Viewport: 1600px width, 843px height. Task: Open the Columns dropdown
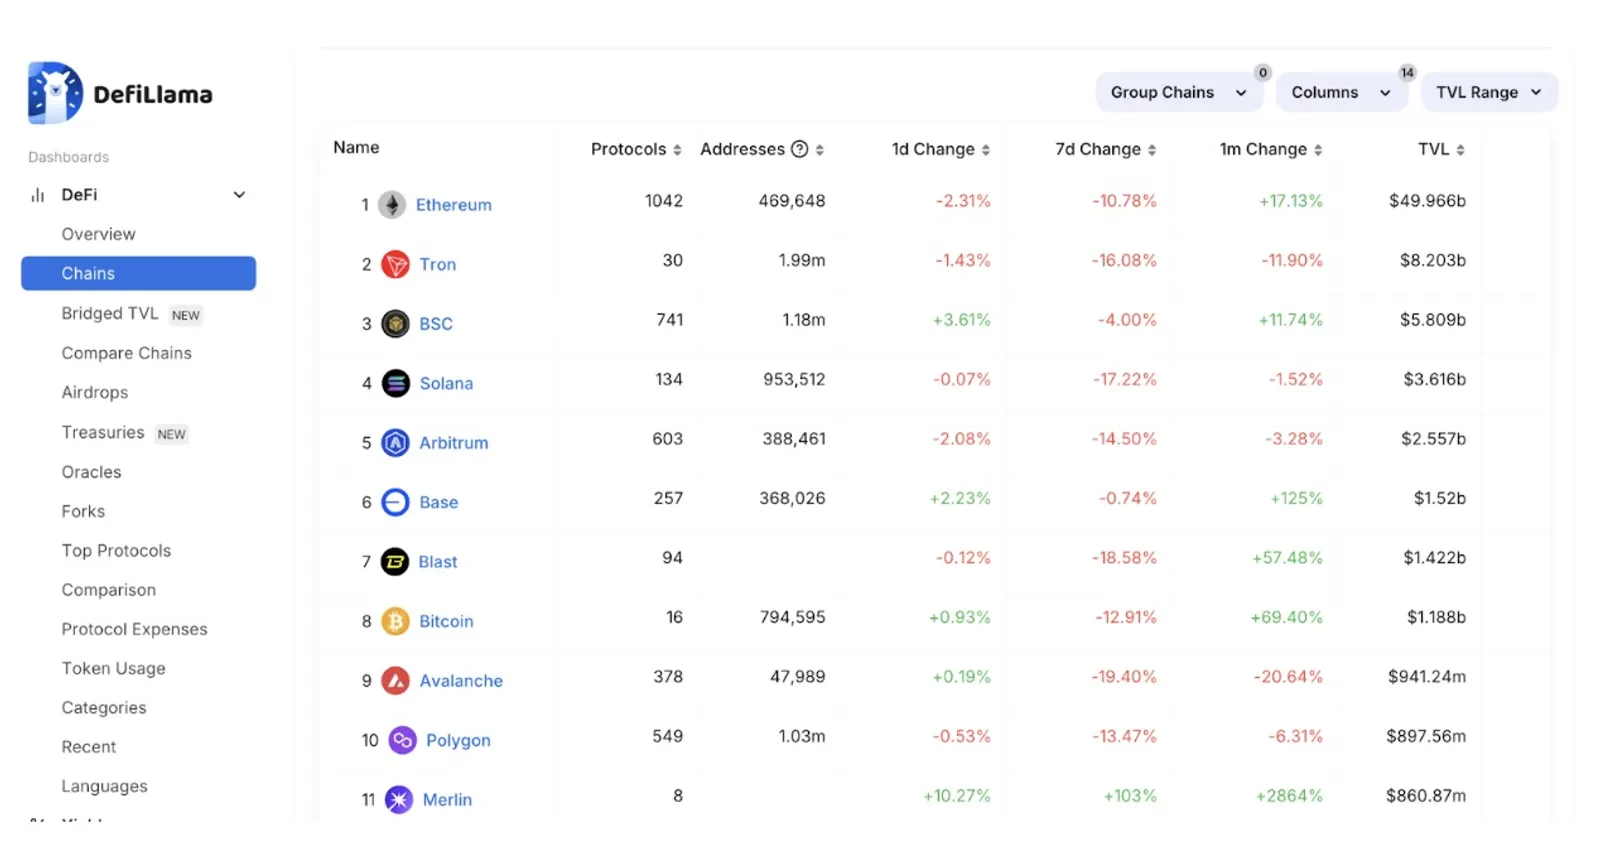(1341, 92)
